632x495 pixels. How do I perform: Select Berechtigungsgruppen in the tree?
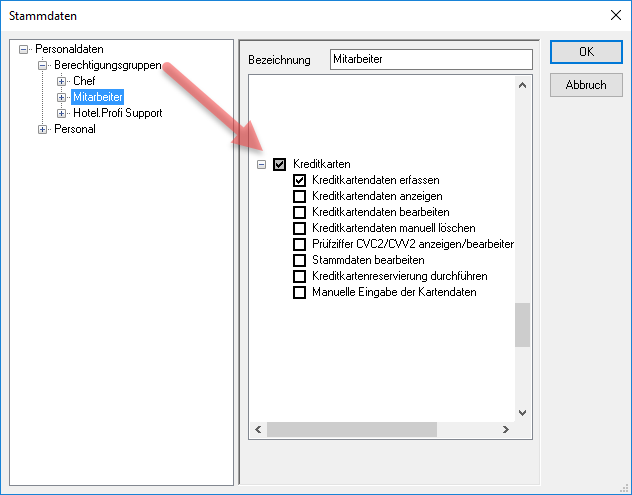pos(108,65)
